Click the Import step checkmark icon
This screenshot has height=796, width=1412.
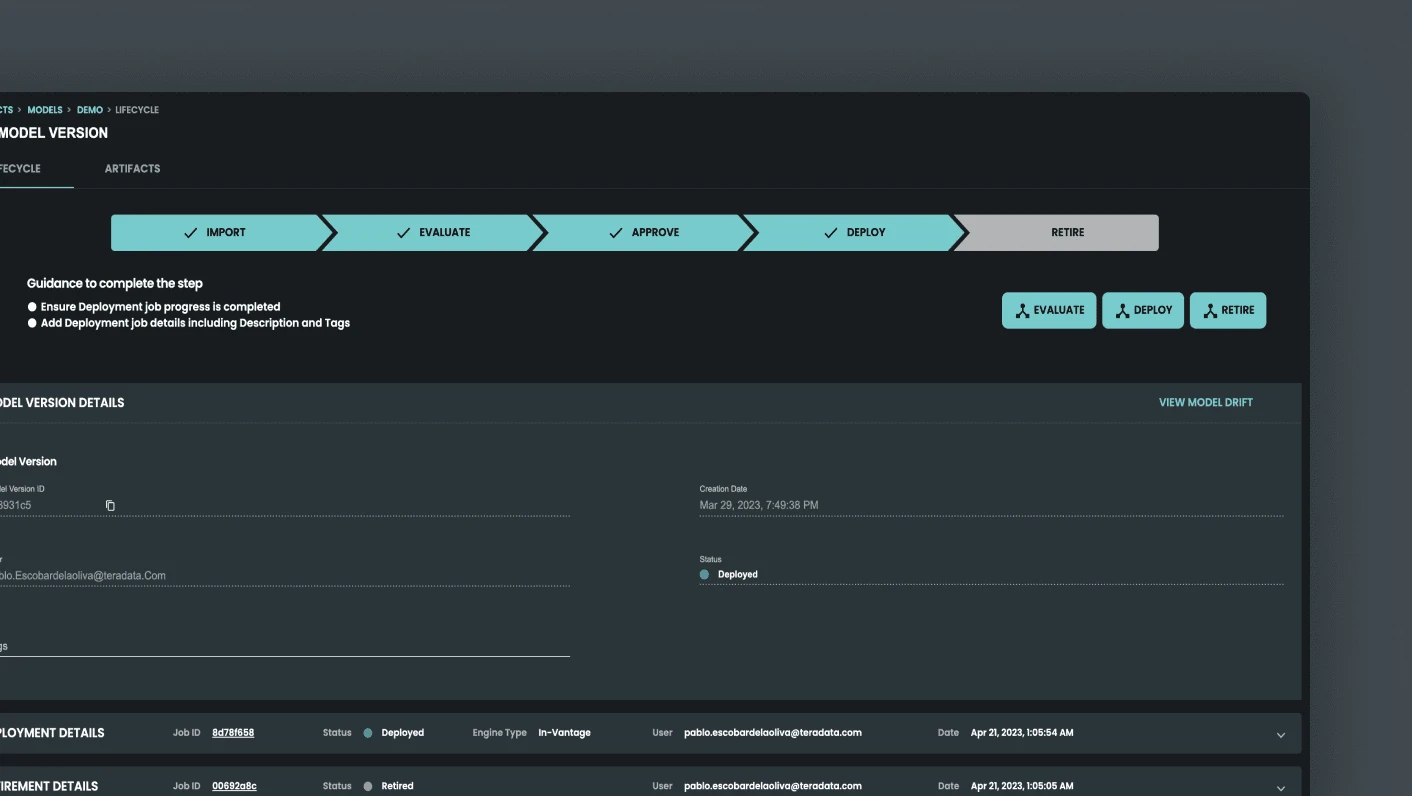(x=191, y=232)
